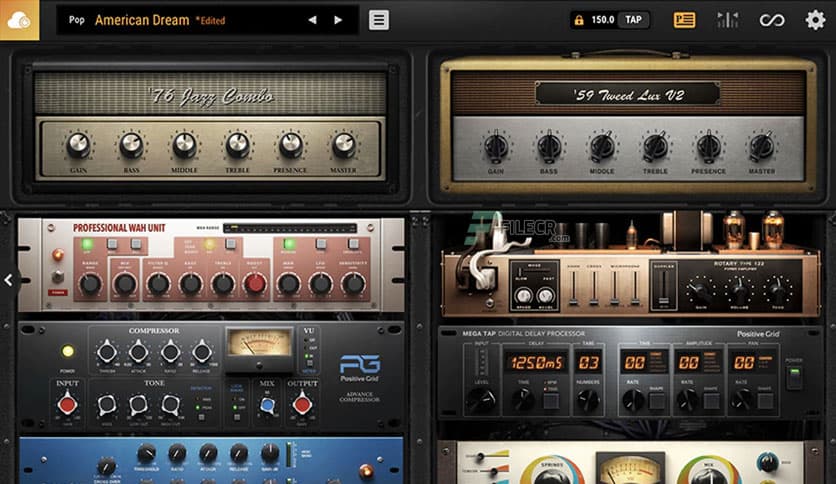Open the output levels mixer icon
Image resolution: width=836 pixels, height=484 pixels.
(x=728, y=20)
